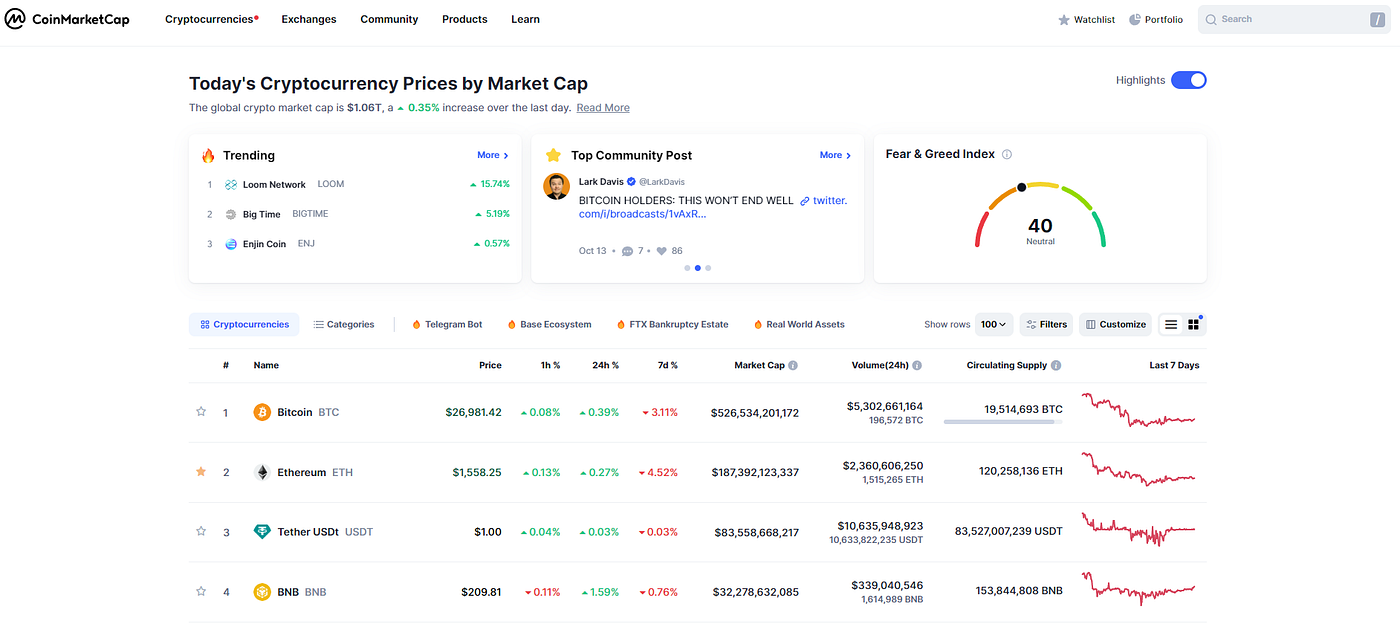Remove Ethereum from watchlist star
This screenshot has width=1400, height=623.
coord(201,472)
